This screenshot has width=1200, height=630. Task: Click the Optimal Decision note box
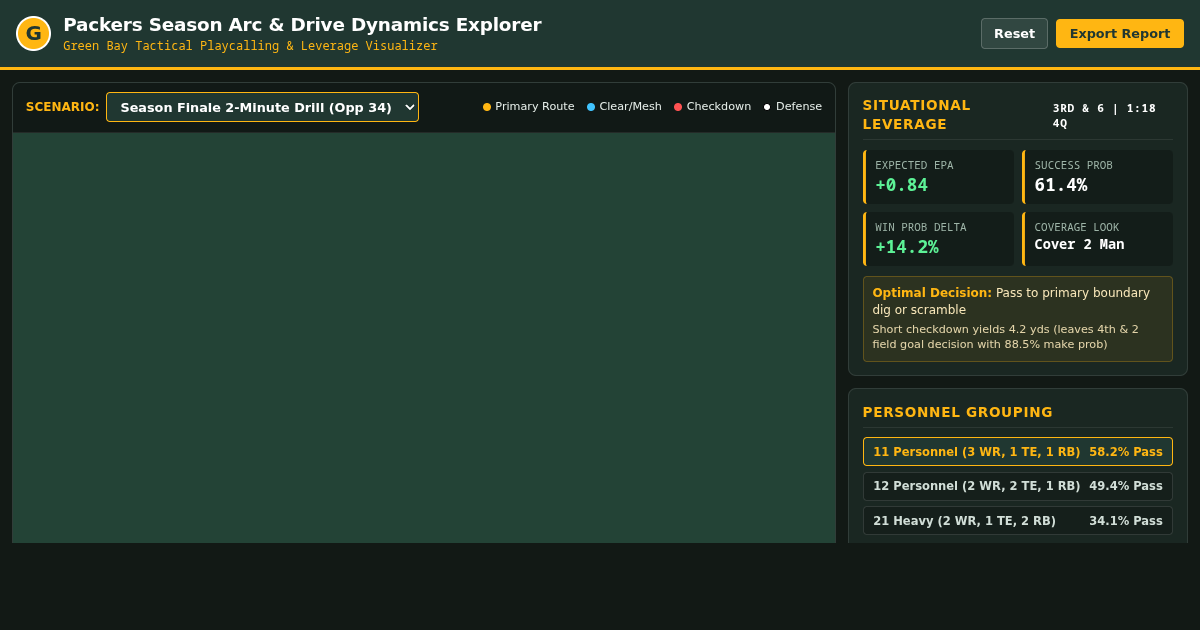point(1018,319)
